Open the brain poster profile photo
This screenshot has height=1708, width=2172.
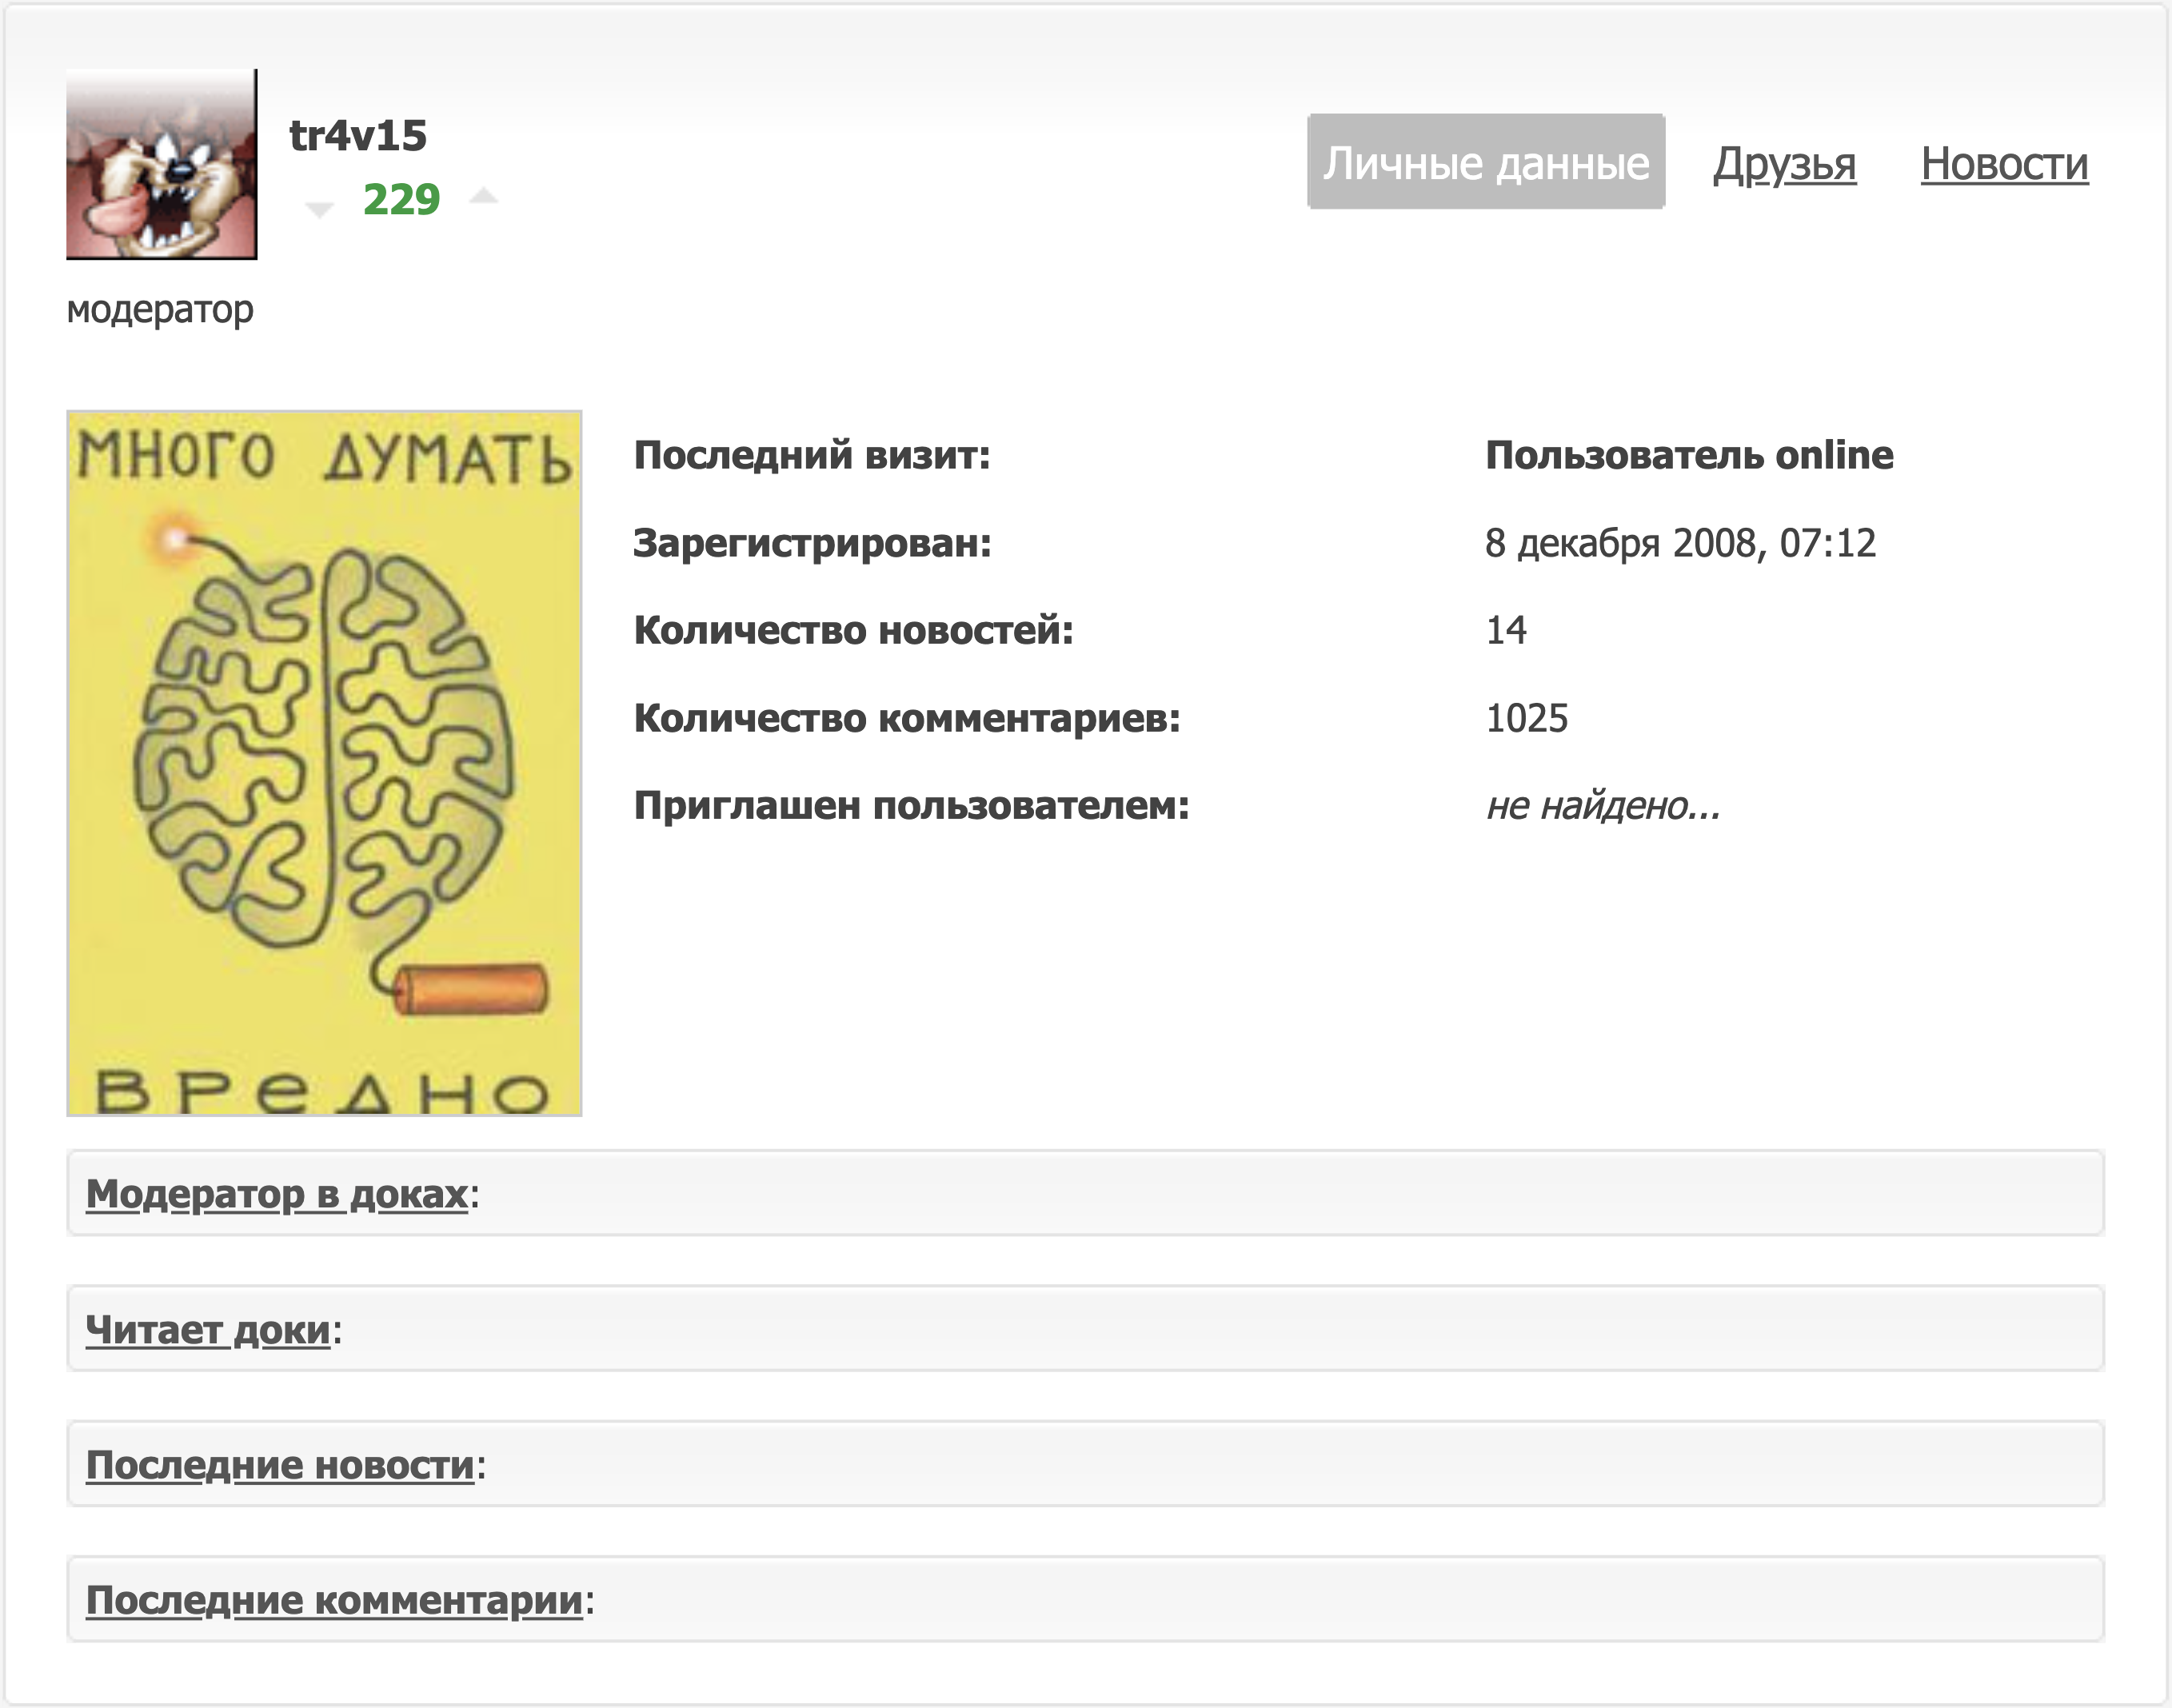tap(324, 763)
